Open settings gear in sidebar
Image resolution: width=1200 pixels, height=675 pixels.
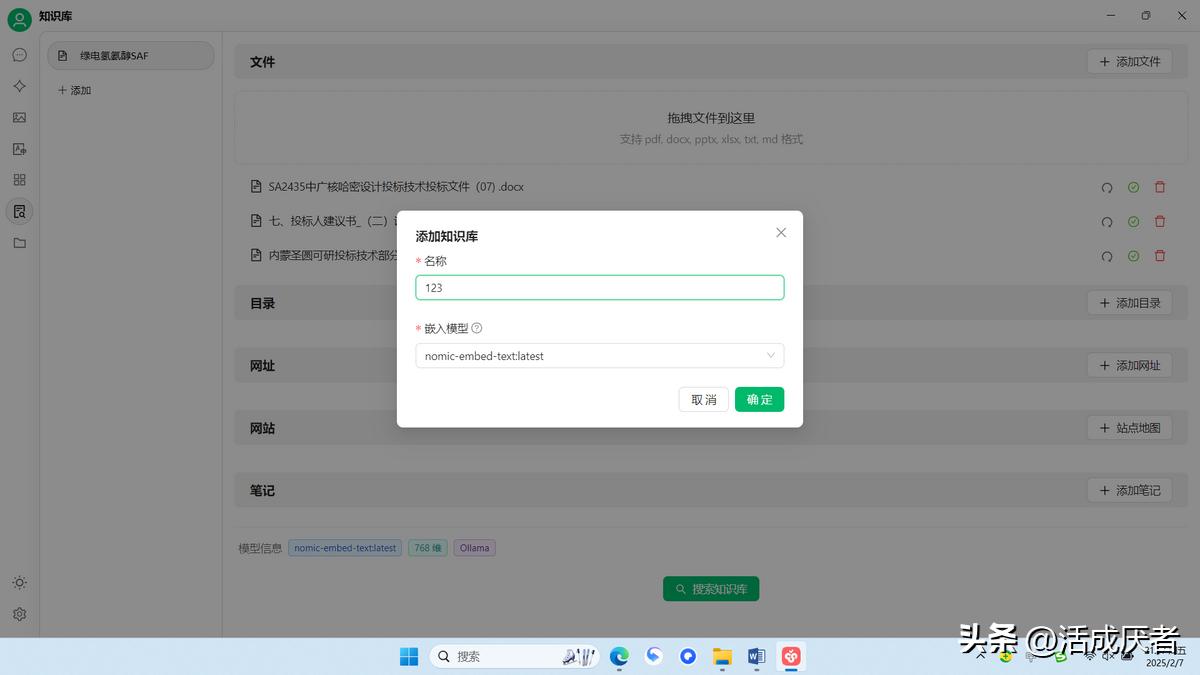click(x=19, y=614)
